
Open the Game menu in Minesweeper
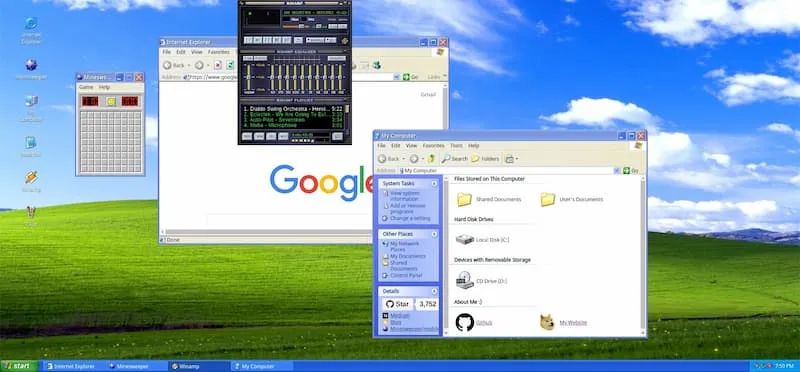(x=85, y=87)
